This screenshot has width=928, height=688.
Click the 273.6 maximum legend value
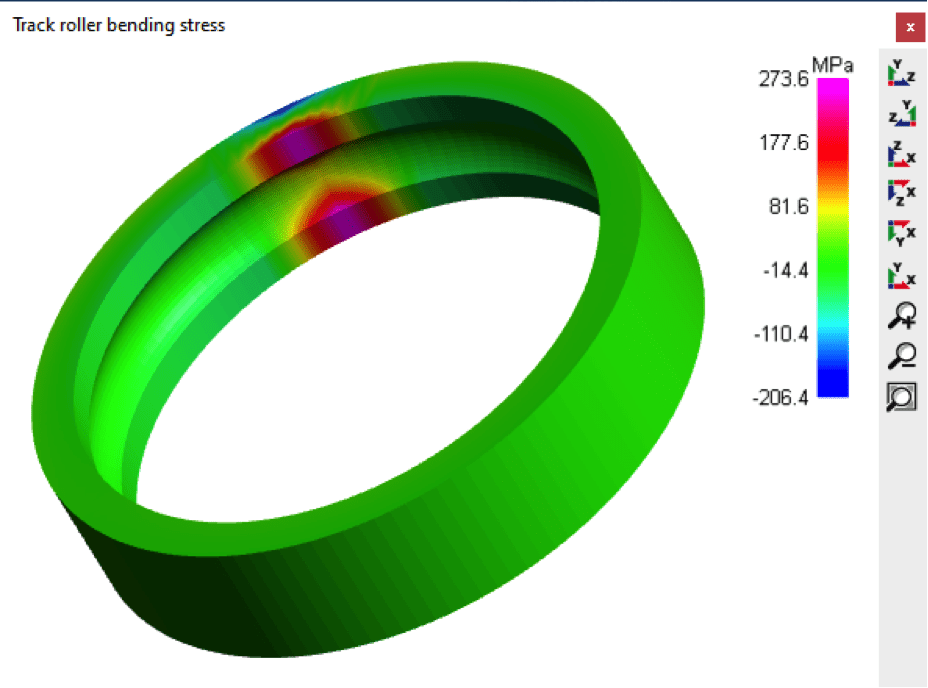pyautogui.click(x=783, y=80)
